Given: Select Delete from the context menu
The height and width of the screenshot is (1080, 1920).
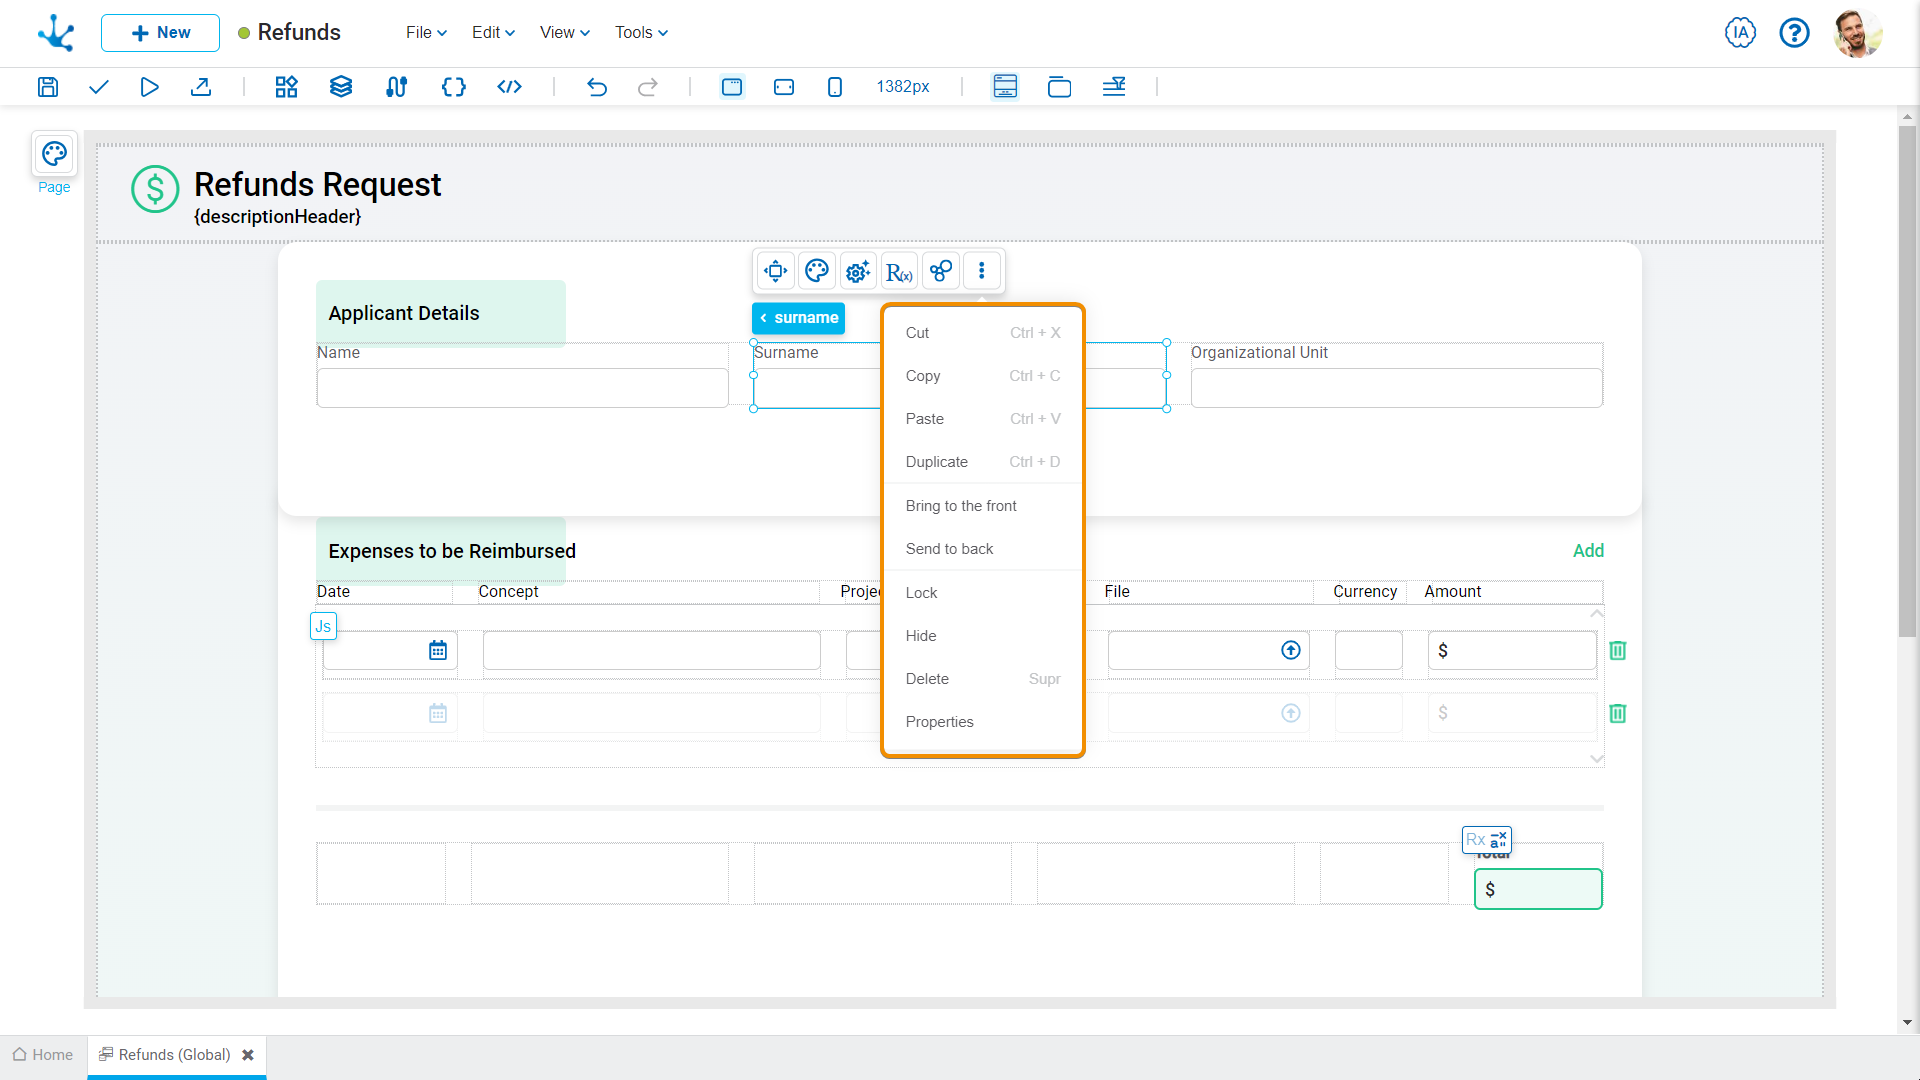Looking at the screenshot, I should point(926,678).
